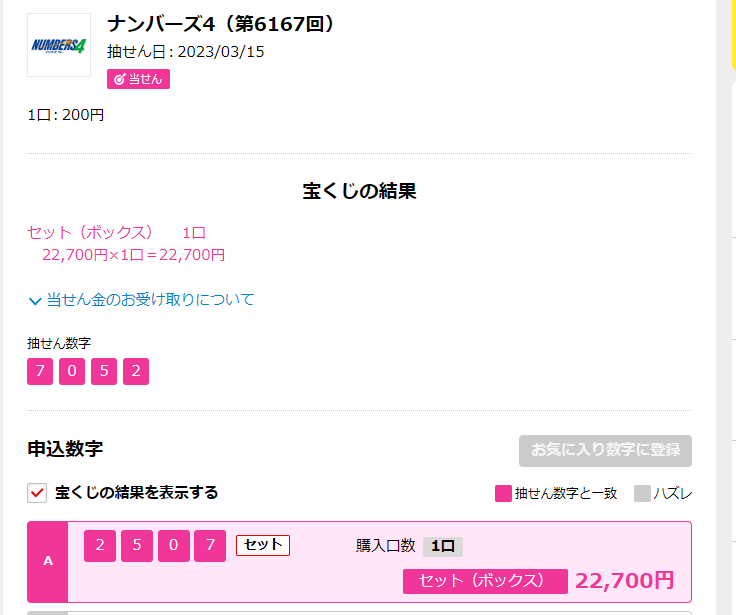
Task: Click お気に入り数字に登録 button
Action: 605,451
